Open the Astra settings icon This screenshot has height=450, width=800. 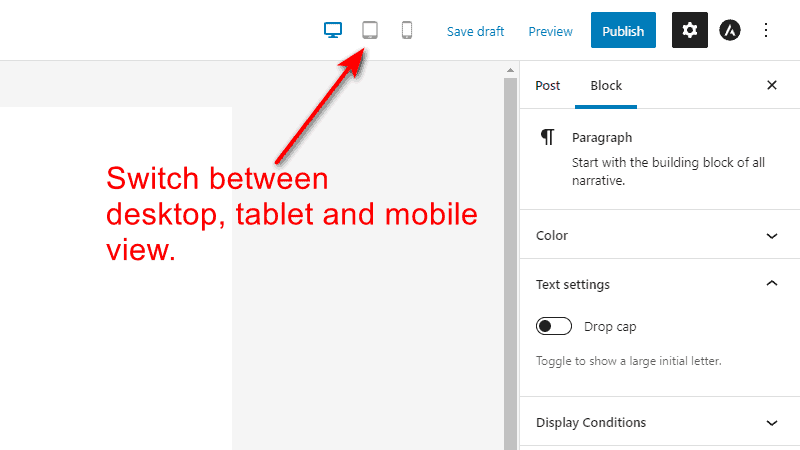(730, 30)
